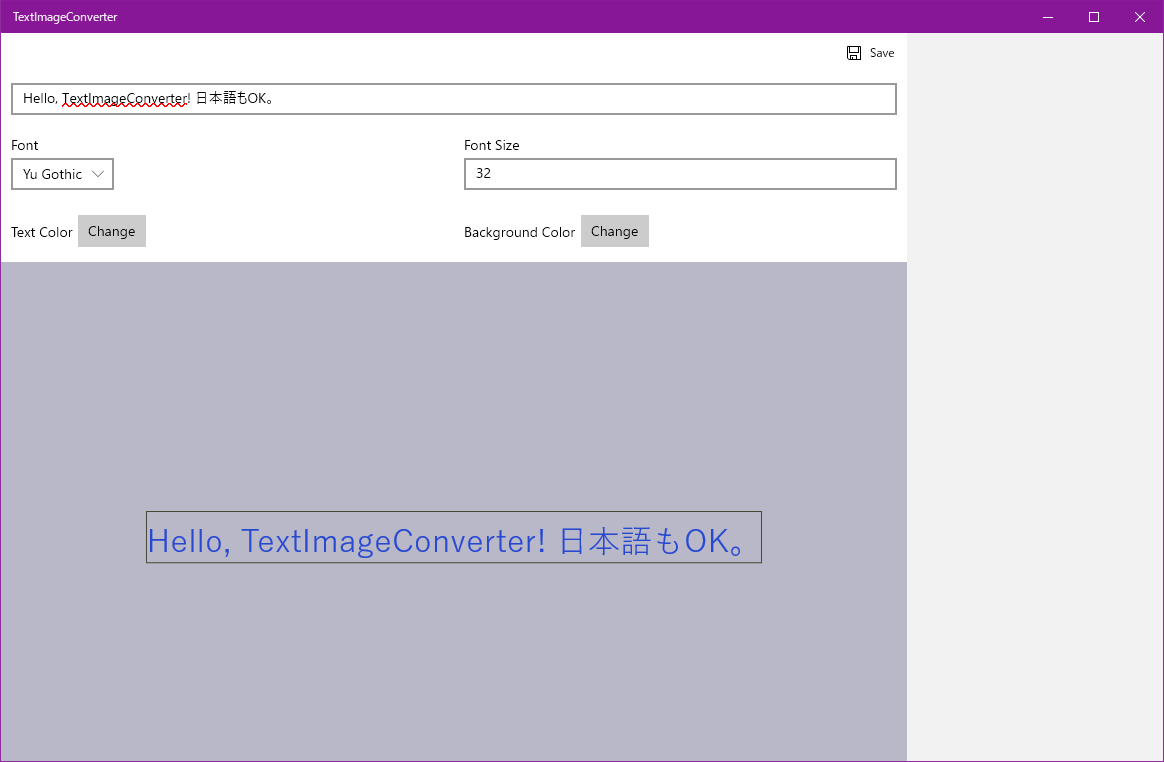Click the TextImageConverter window title
Viewport: 1164px width, 762px height.
(x=65, y=16)
